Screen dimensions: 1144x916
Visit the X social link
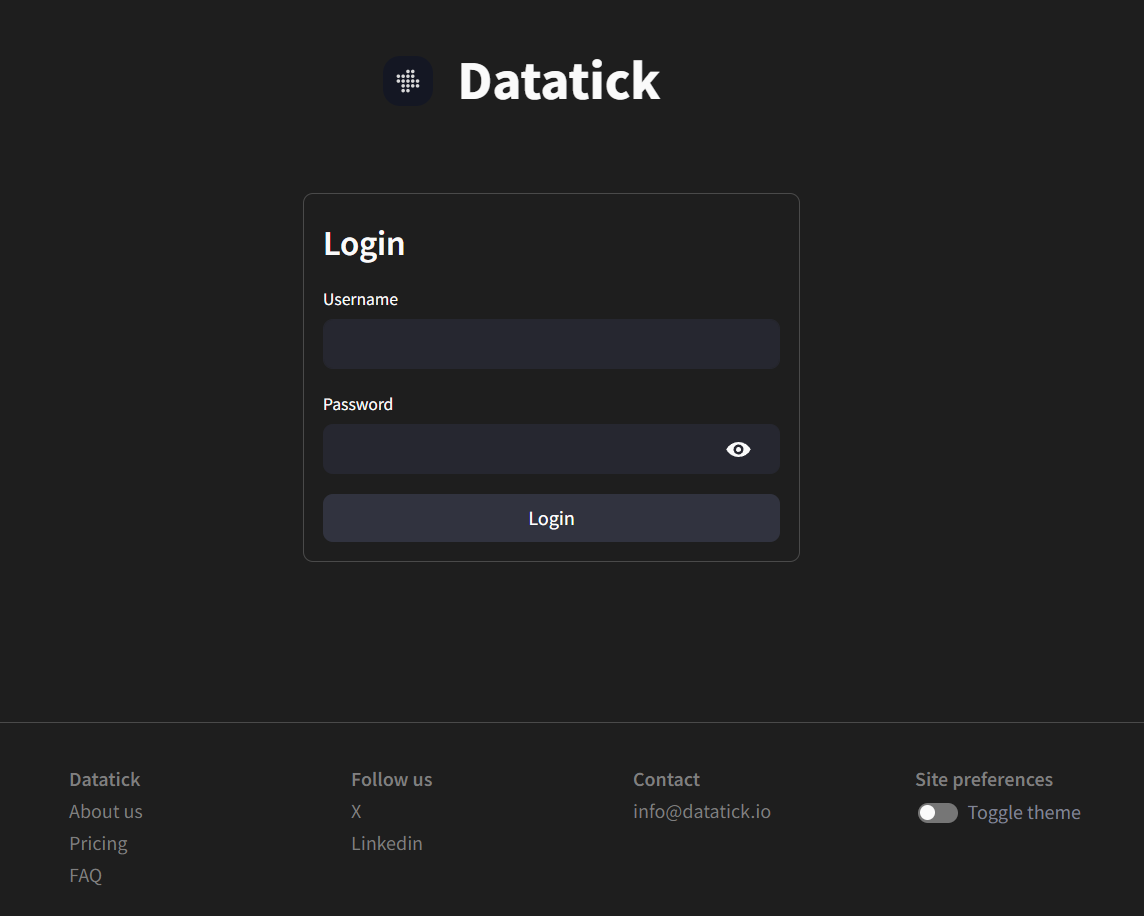pyautogui.click(x=356, y=812)
